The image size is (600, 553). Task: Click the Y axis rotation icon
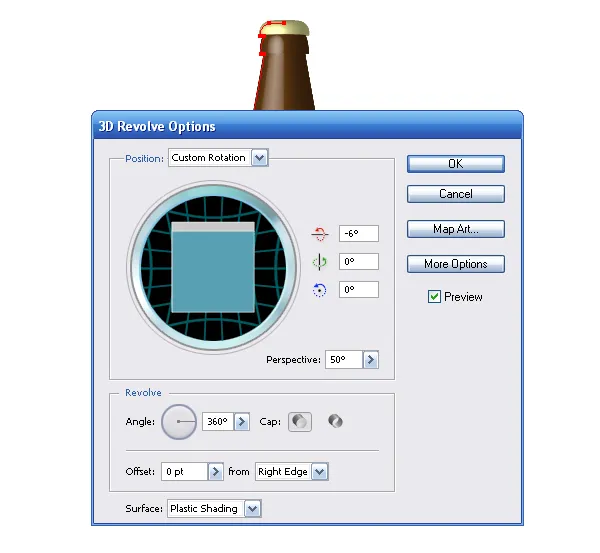[x=320, y=262]
